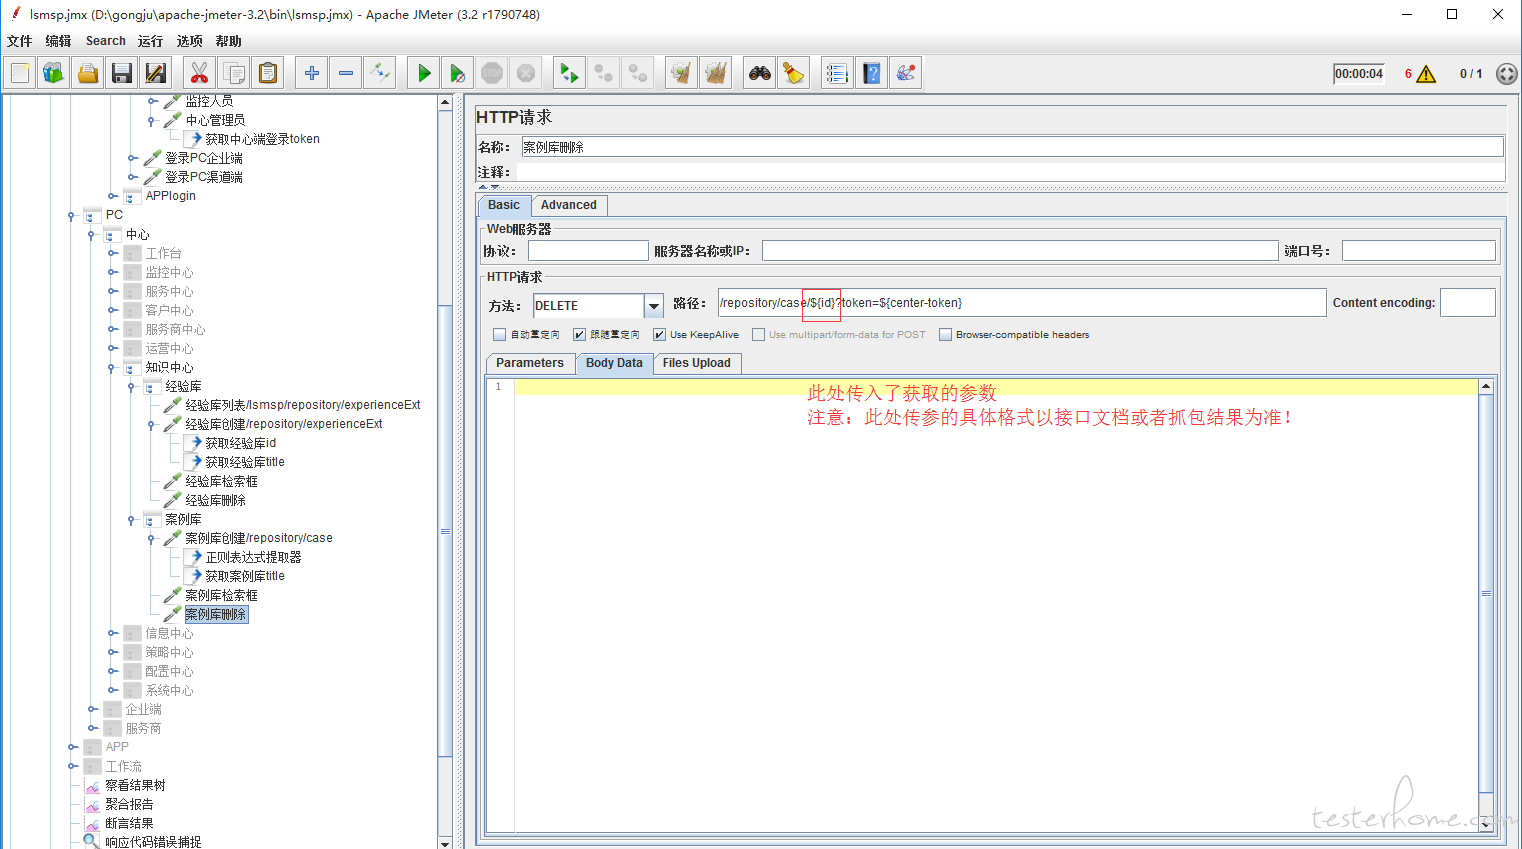Click Start no pauses icon

tap(458, 73)
